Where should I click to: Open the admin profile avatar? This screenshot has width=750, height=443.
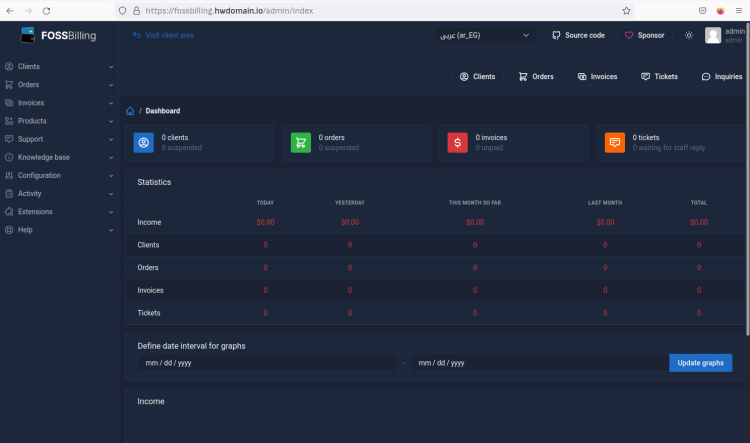tap(713, 35)
